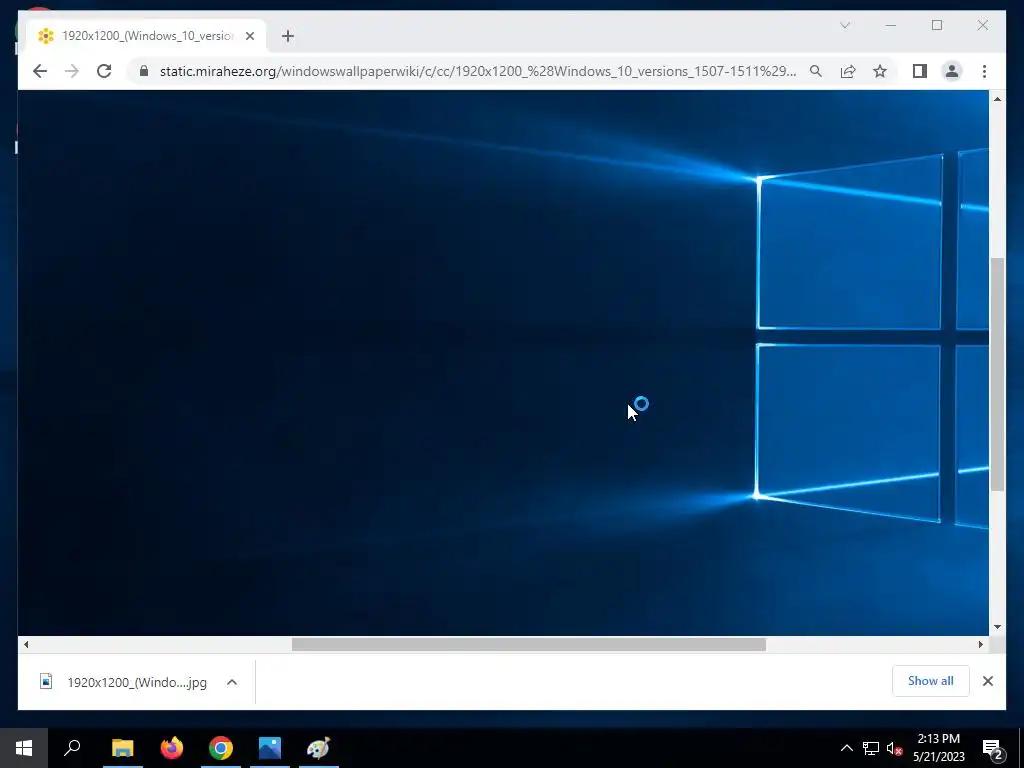Open the zoom magnifier in address bar
The image size is (1024, 768).
816,71
